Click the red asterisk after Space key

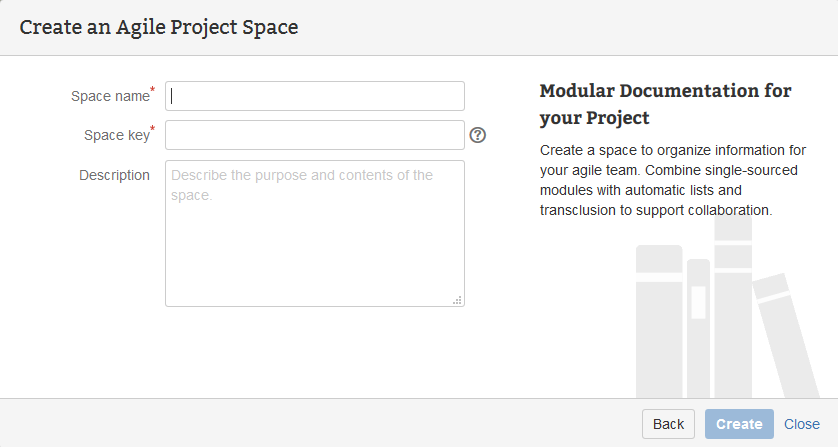coord(153,130)
